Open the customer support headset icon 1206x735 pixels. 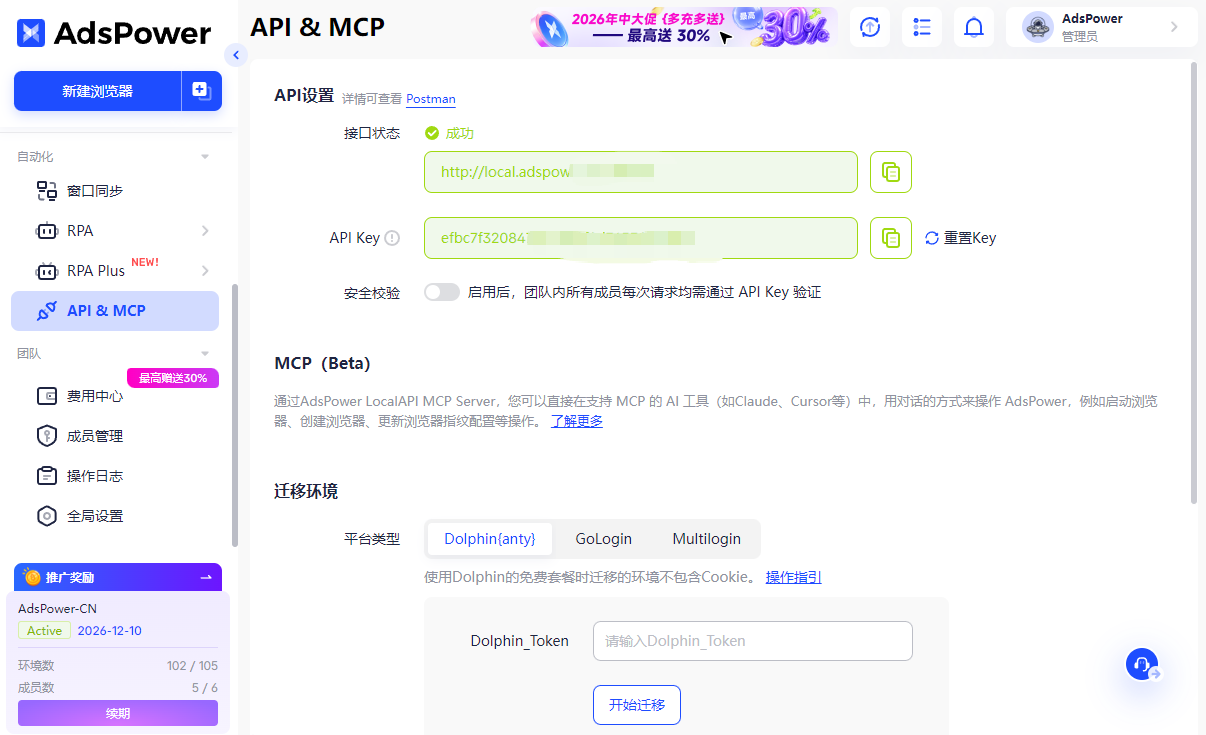1142,664
